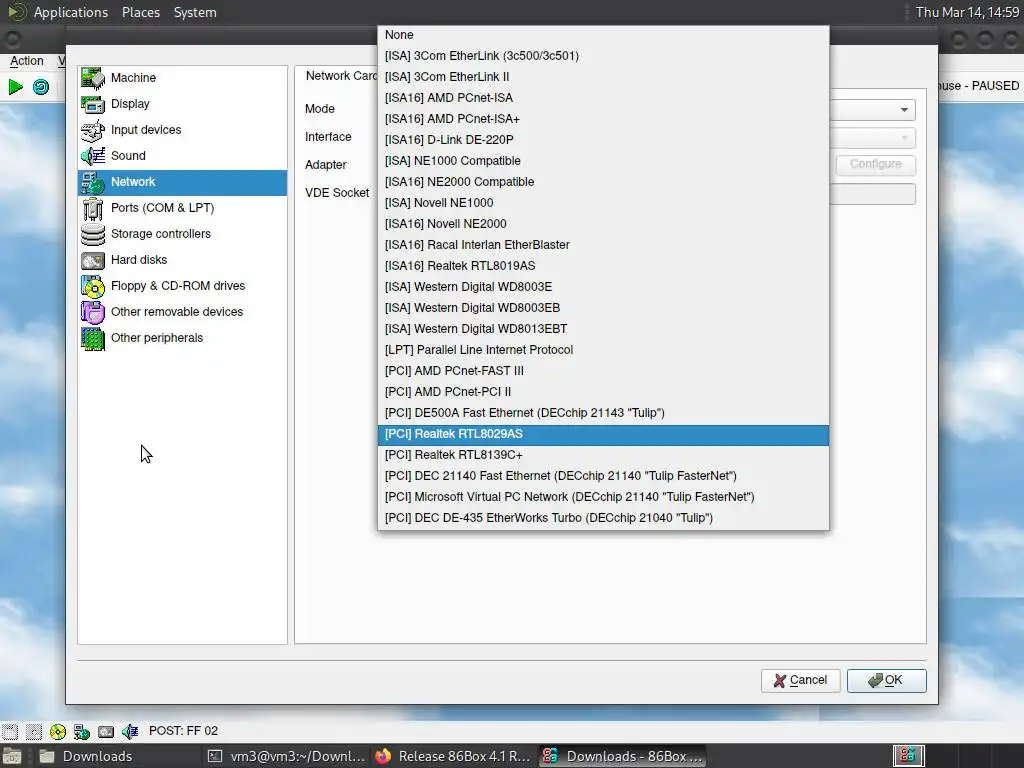Select [PCI] DEC 21140 Fast Ethernet
Image resolution: width=1024 pixels, height=768 pixels.
(x=603, y=476)
